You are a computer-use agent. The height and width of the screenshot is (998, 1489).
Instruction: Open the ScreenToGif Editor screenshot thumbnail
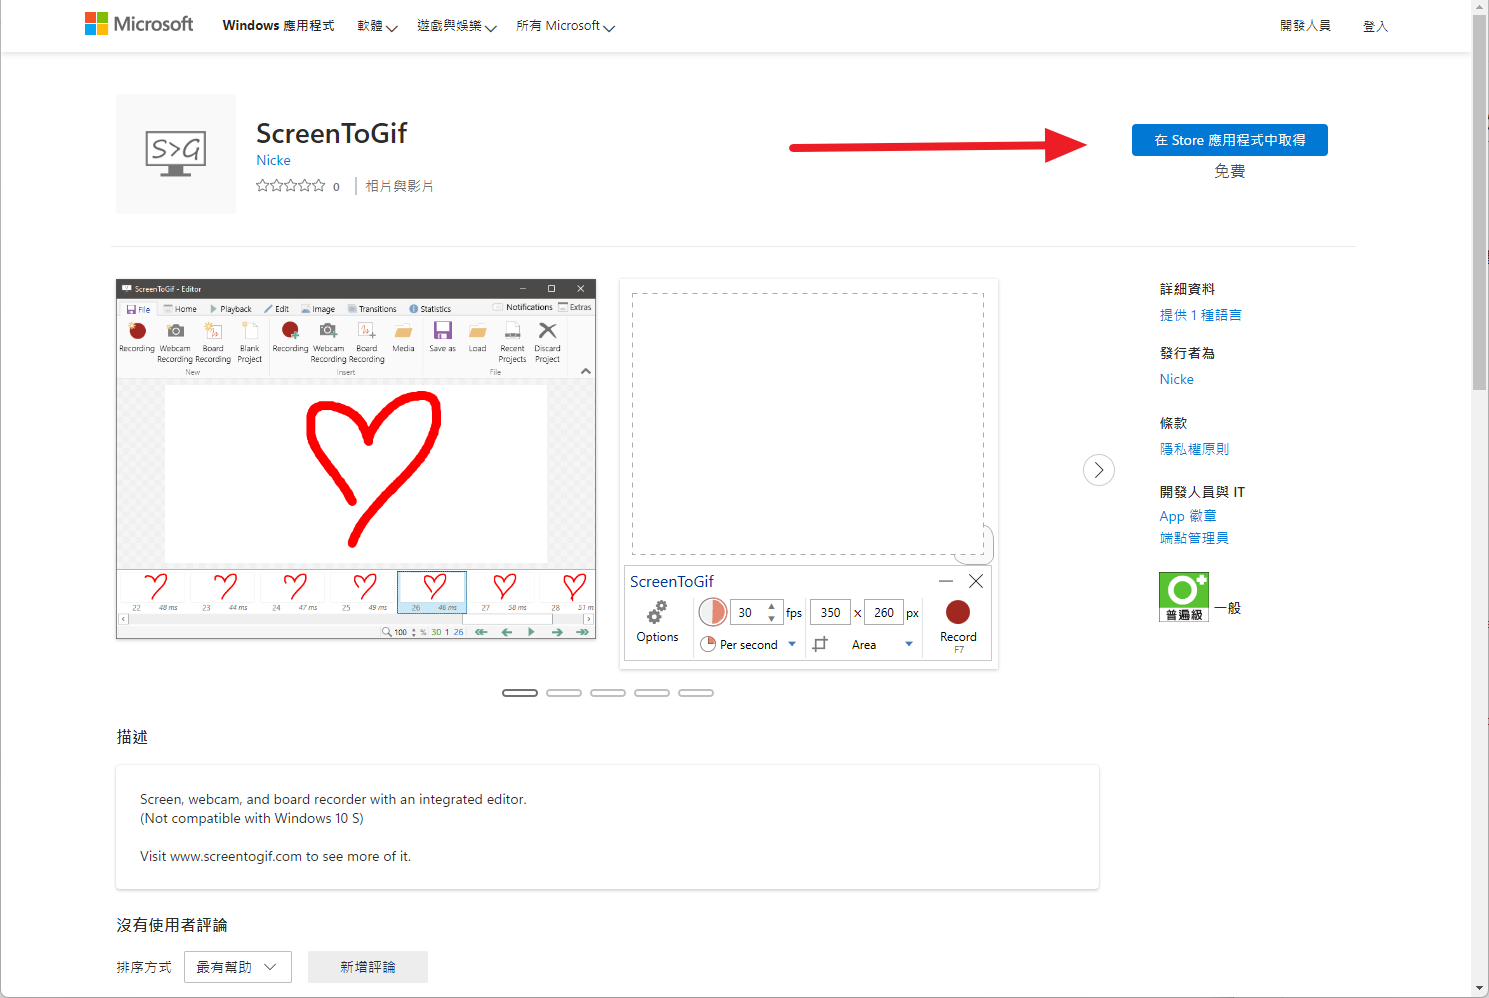click(x=356, y=459)
